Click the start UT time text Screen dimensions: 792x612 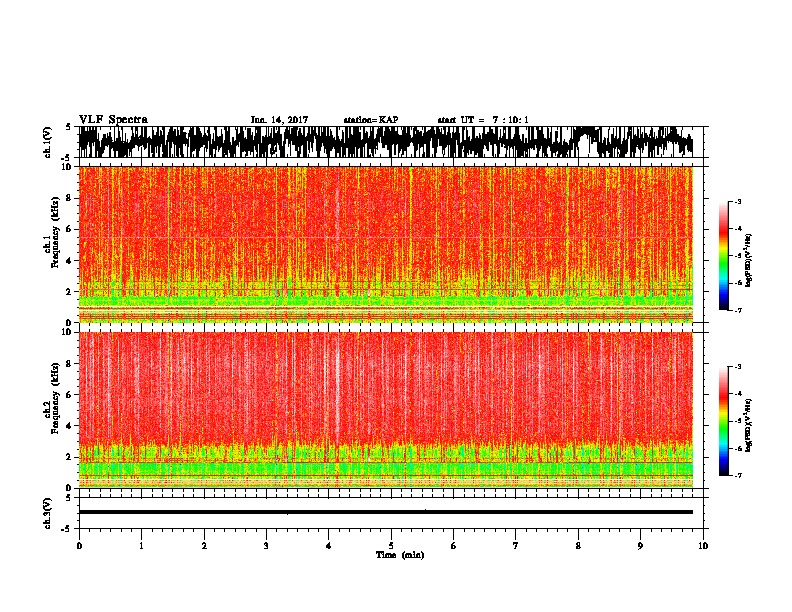pos(483,120)
